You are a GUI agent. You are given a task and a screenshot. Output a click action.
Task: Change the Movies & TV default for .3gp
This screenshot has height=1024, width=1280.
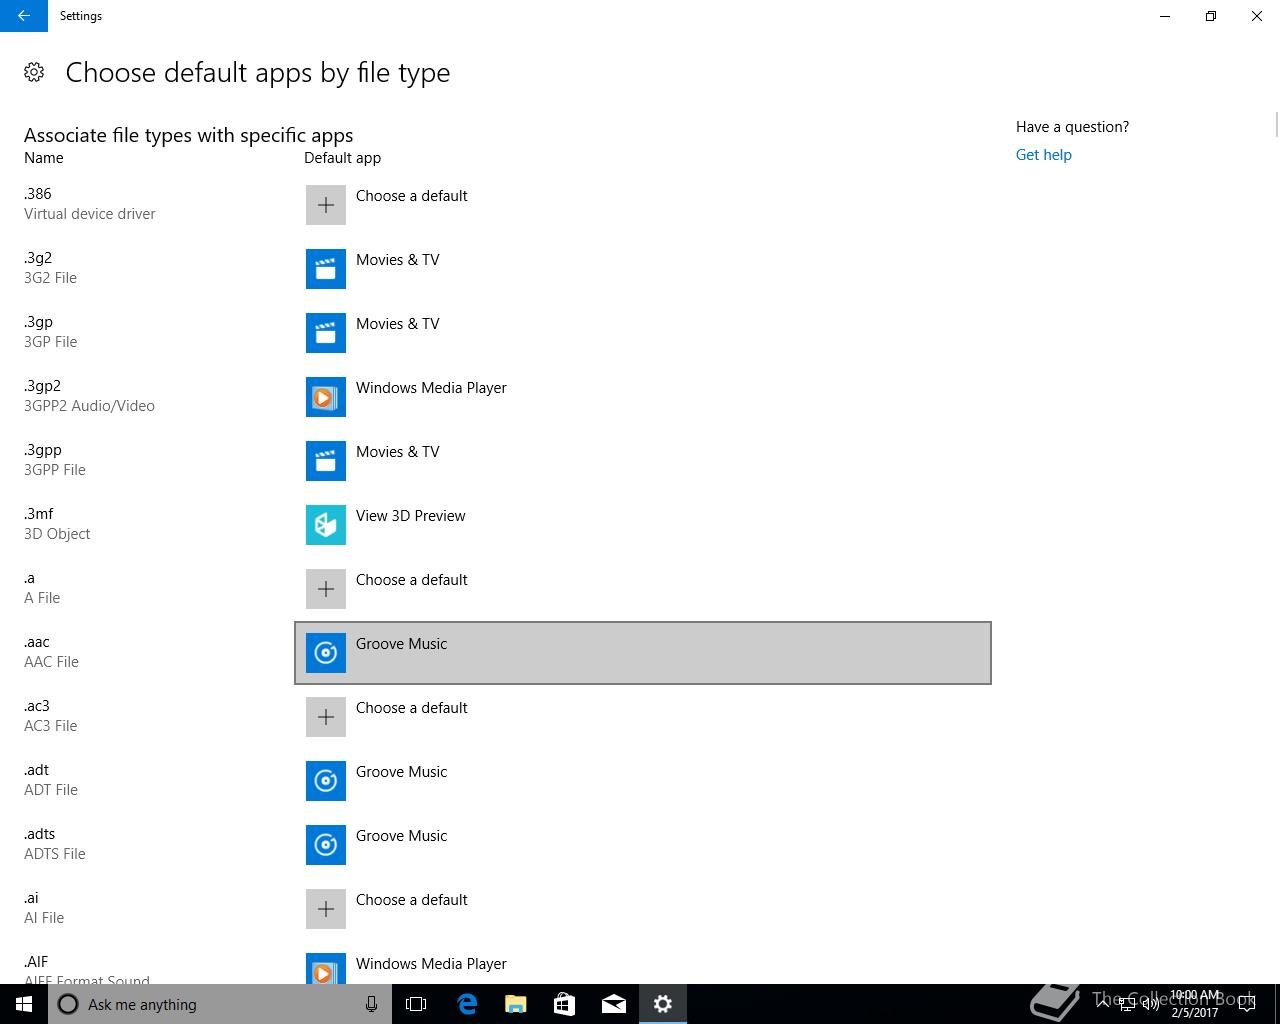(643, 333)
